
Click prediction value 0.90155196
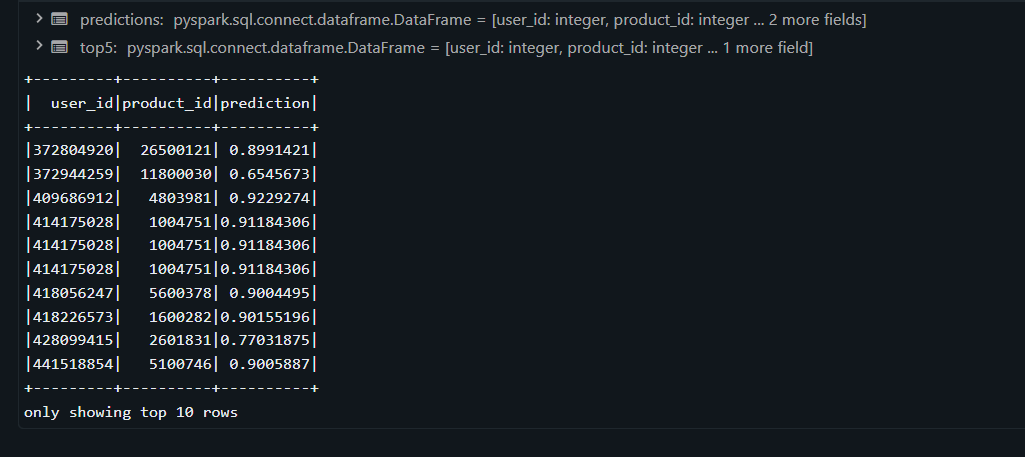265,317
